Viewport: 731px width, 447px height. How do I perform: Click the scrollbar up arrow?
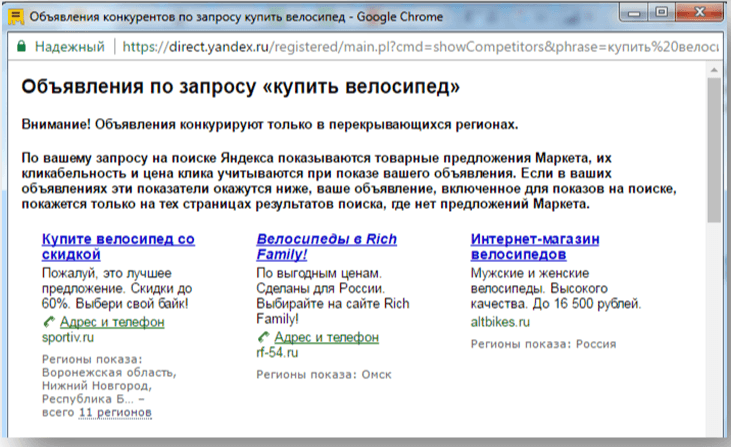click(x=714, y=70)
